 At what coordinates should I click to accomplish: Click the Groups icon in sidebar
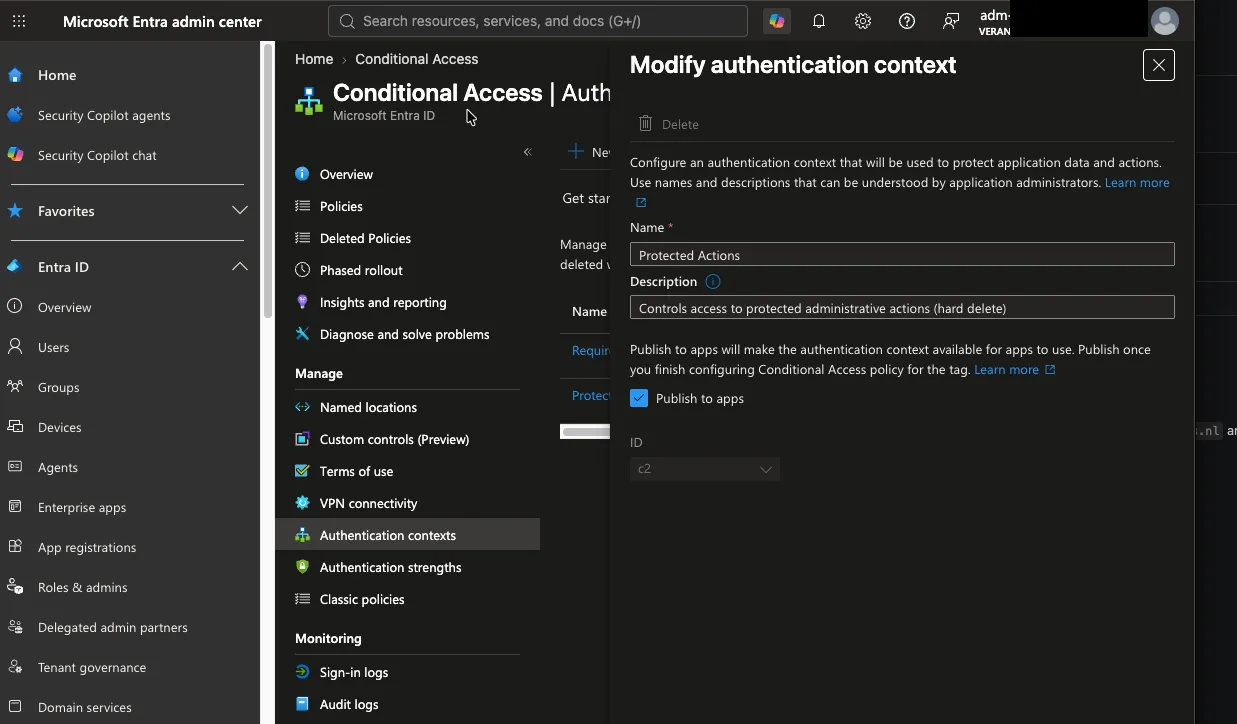coord(15,387)
